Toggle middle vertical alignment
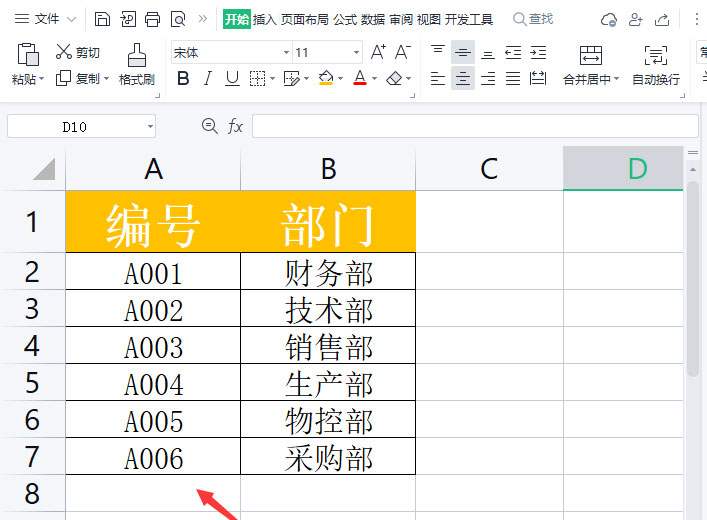The width and height of the screenshot is (707, 520). tap(463, 53)
